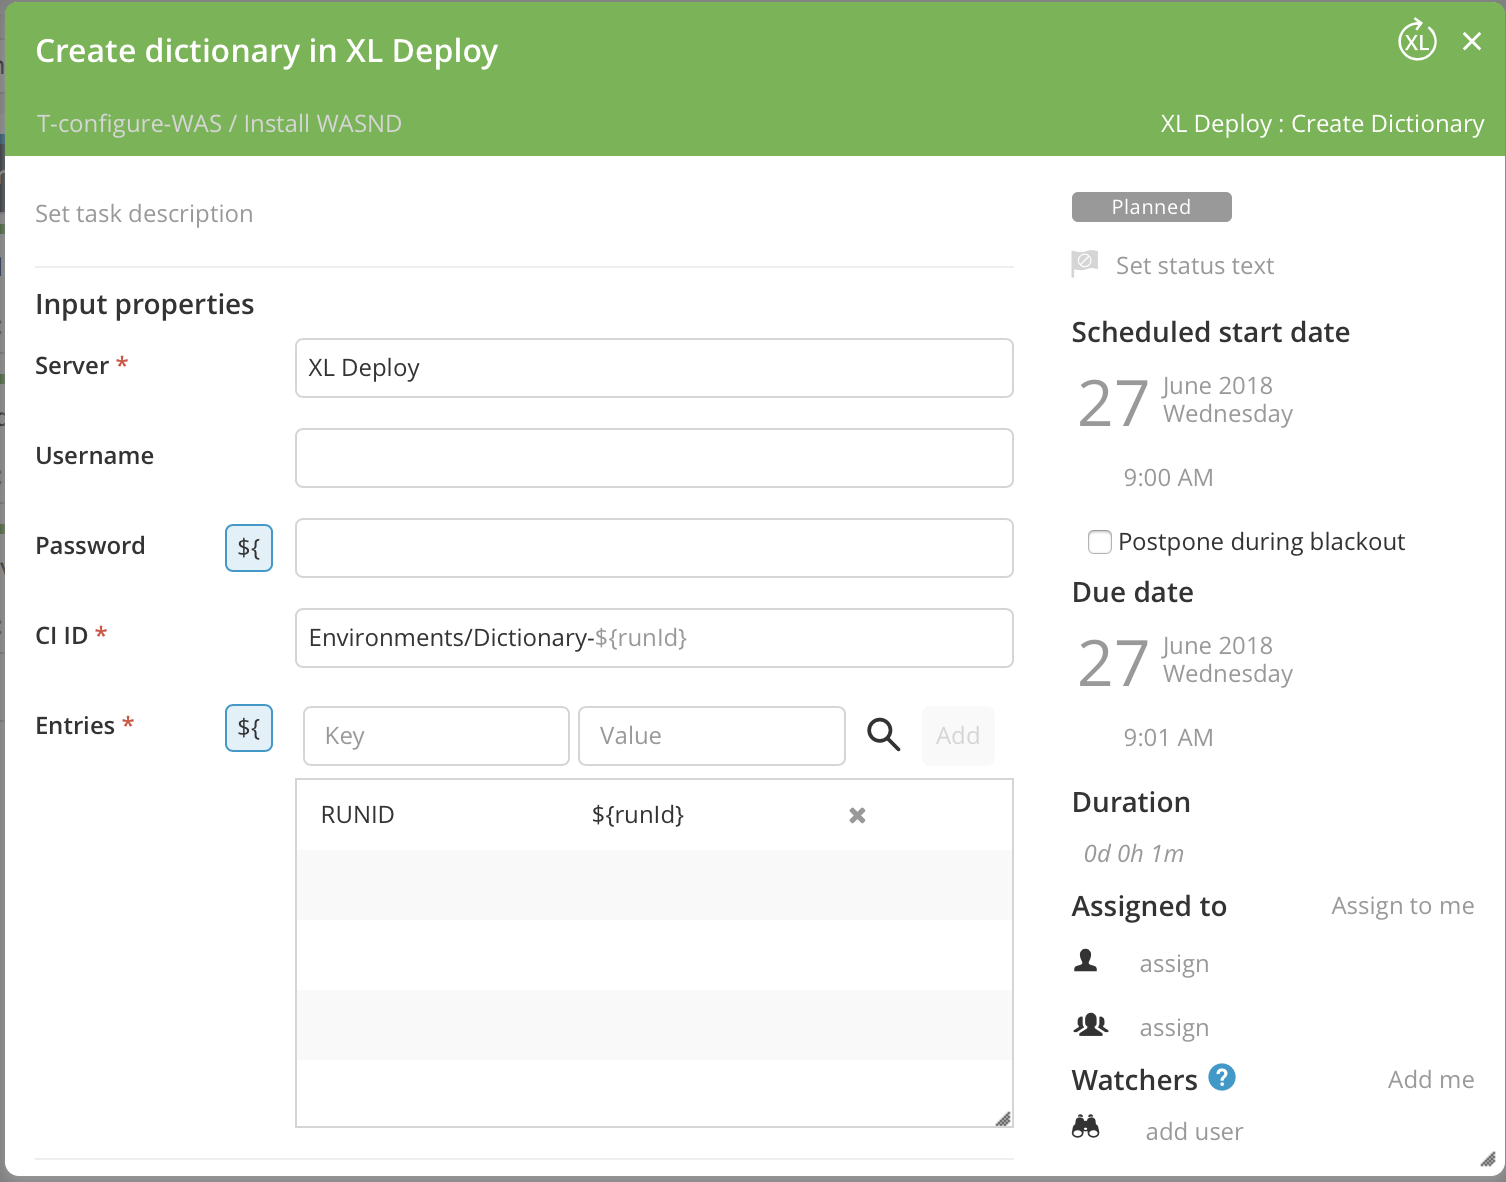Focus the Username input field
The image size is (1506, 1182).
click(x=654, y=458)
